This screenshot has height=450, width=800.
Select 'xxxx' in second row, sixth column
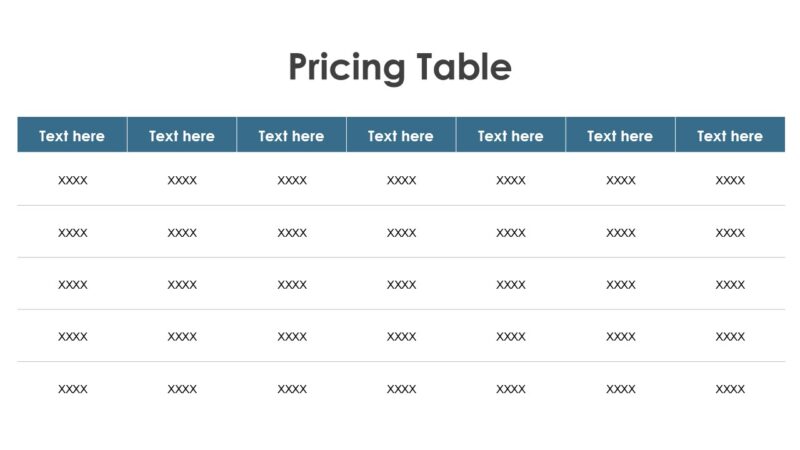(x=620, y=233)
